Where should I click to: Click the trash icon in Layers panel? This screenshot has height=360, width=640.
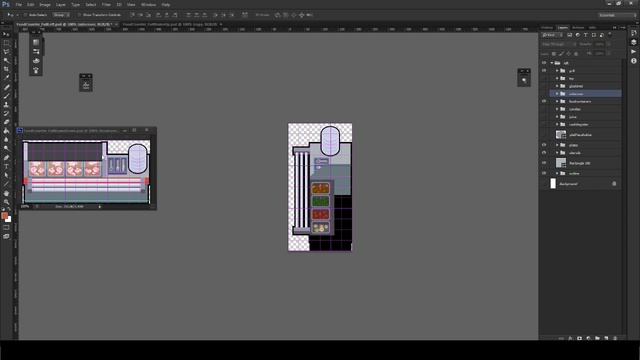tap(615, 338)
